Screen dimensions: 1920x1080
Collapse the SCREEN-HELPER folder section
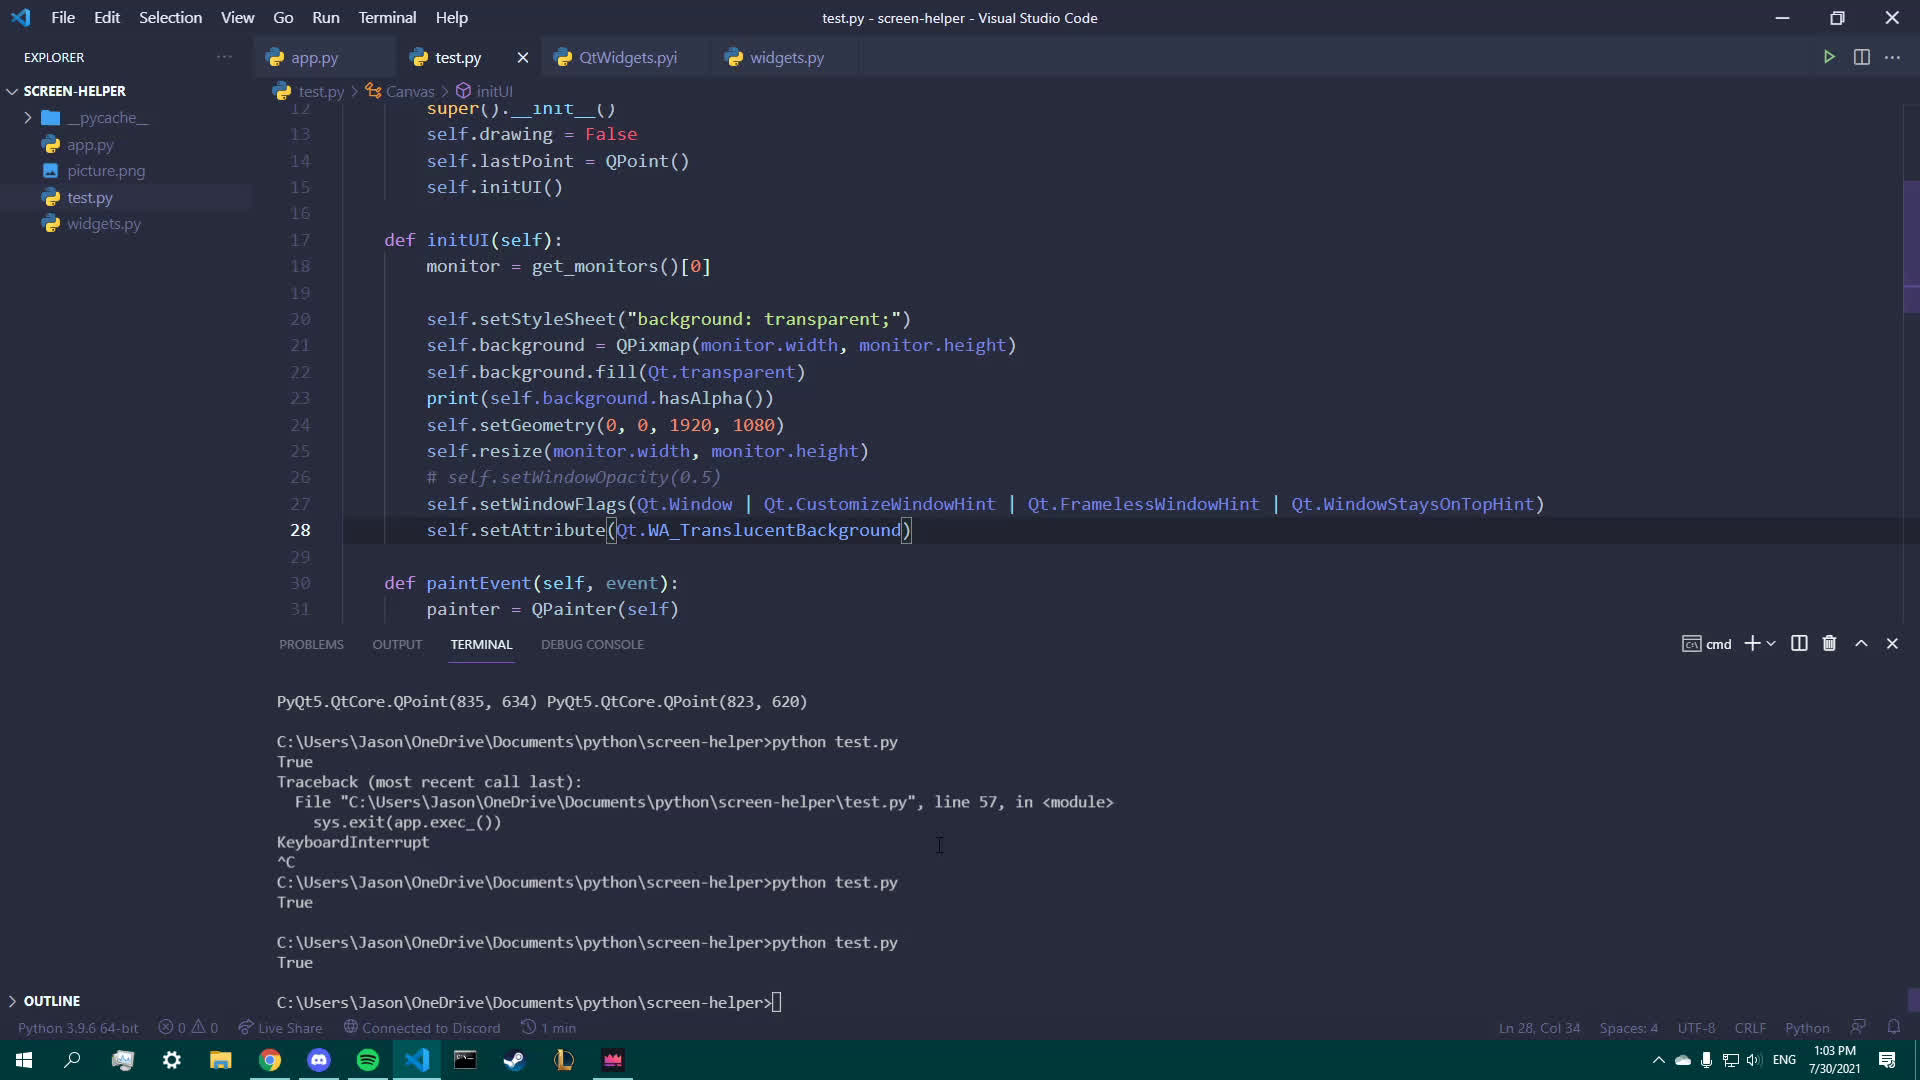tap(74, 91)
